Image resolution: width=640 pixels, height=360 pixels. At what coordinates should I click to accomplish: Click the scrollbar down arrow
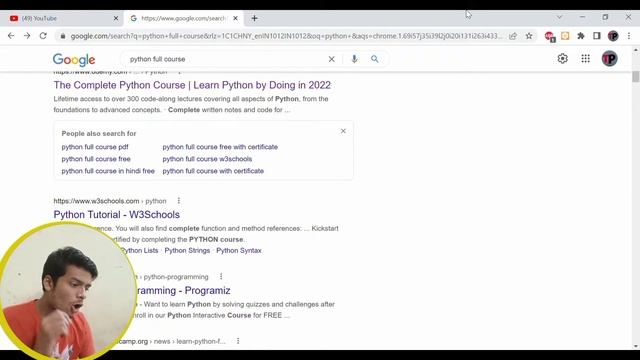pos(636,346)
